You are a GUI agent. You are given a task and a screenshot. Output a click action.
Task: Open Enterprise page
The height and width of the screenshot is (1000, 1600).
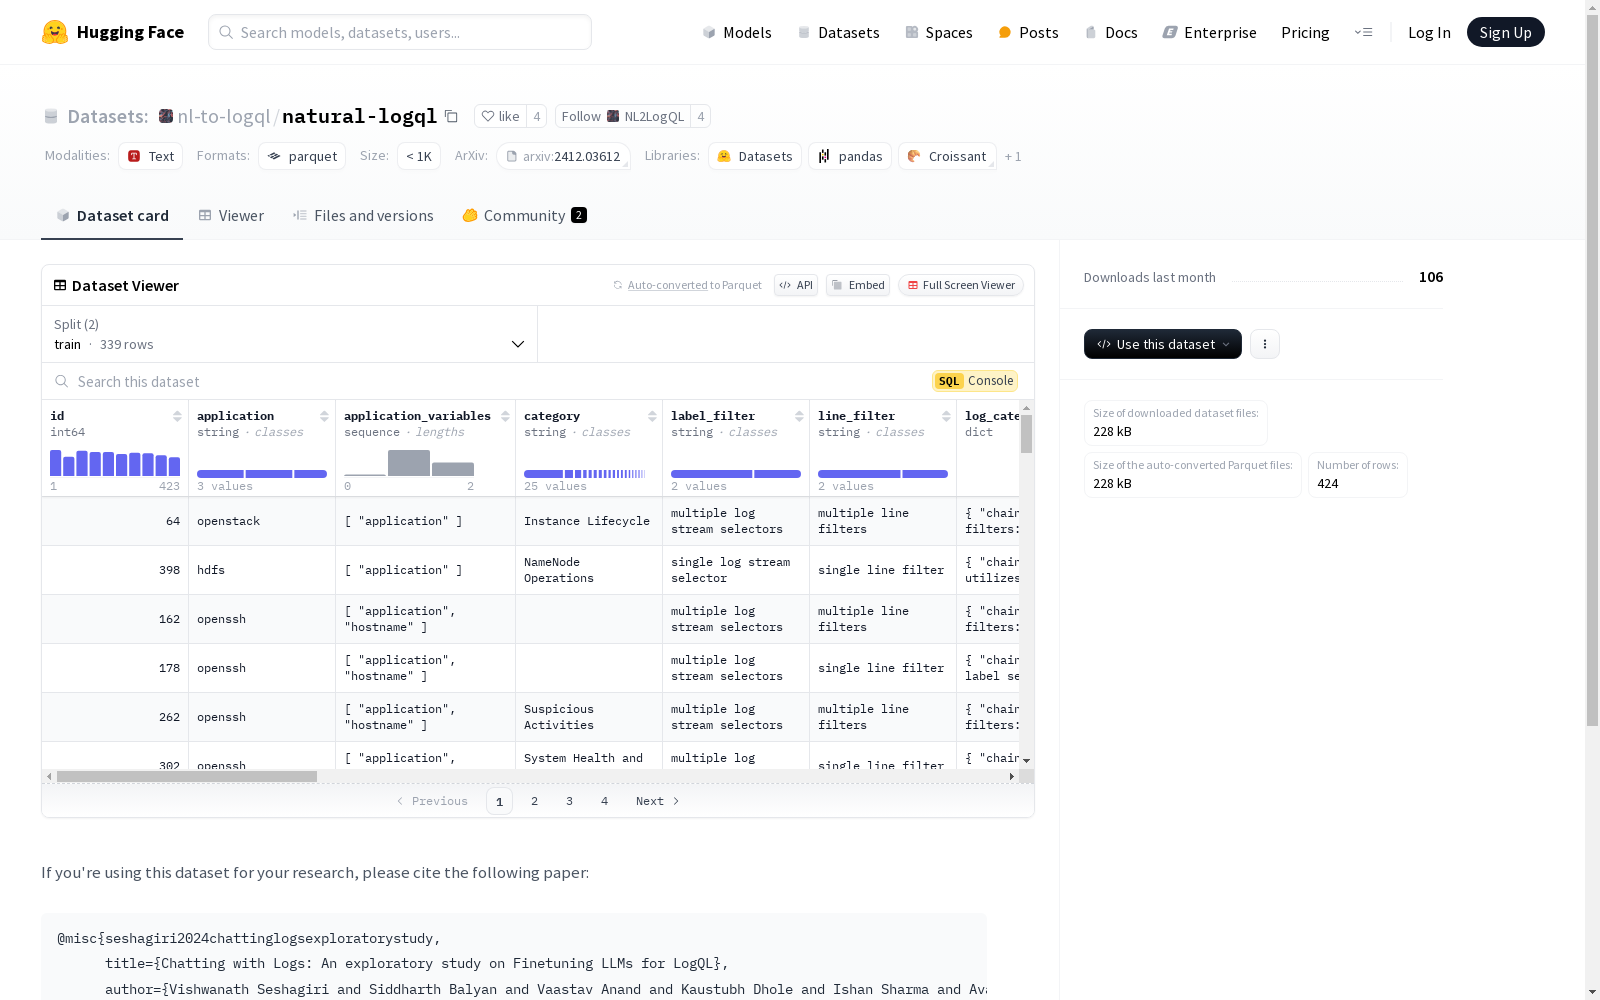[x=1210, y=32]
